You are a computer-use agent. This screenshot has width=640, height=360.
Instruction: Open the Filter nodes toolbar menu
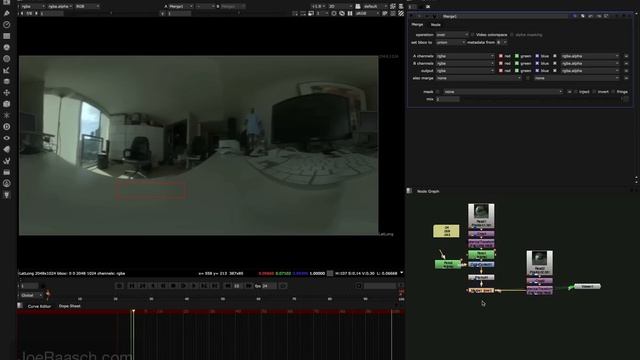(7, 59)
